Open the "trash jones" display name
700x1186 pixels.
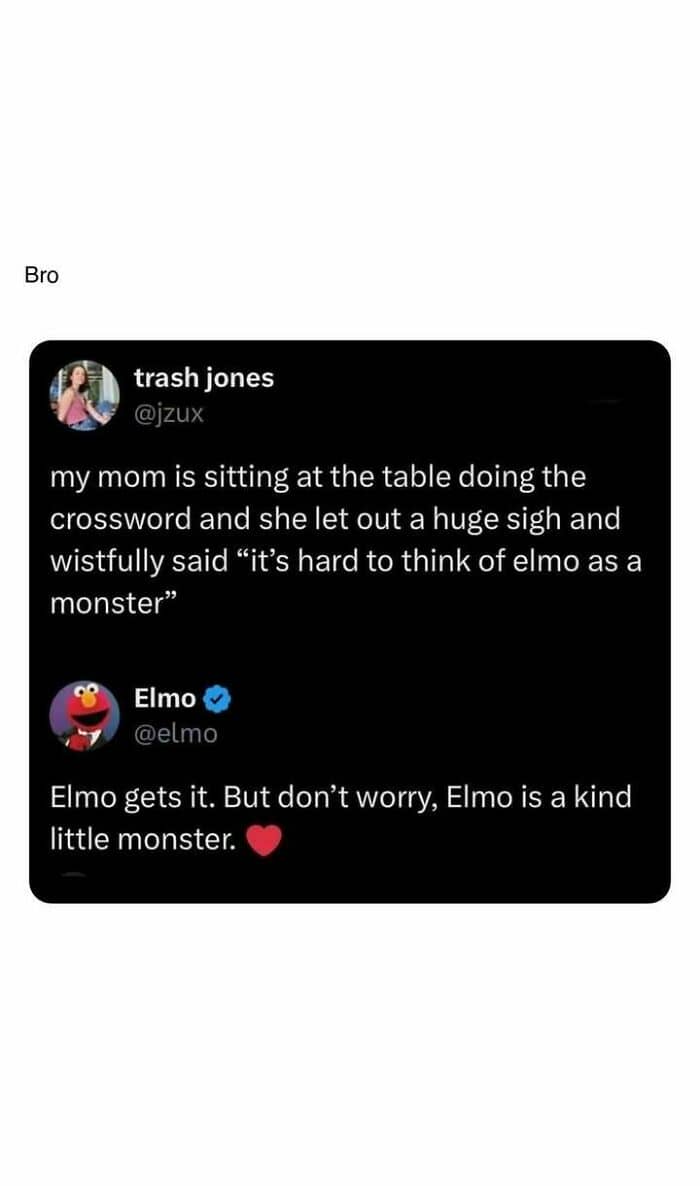coord(204,378)
